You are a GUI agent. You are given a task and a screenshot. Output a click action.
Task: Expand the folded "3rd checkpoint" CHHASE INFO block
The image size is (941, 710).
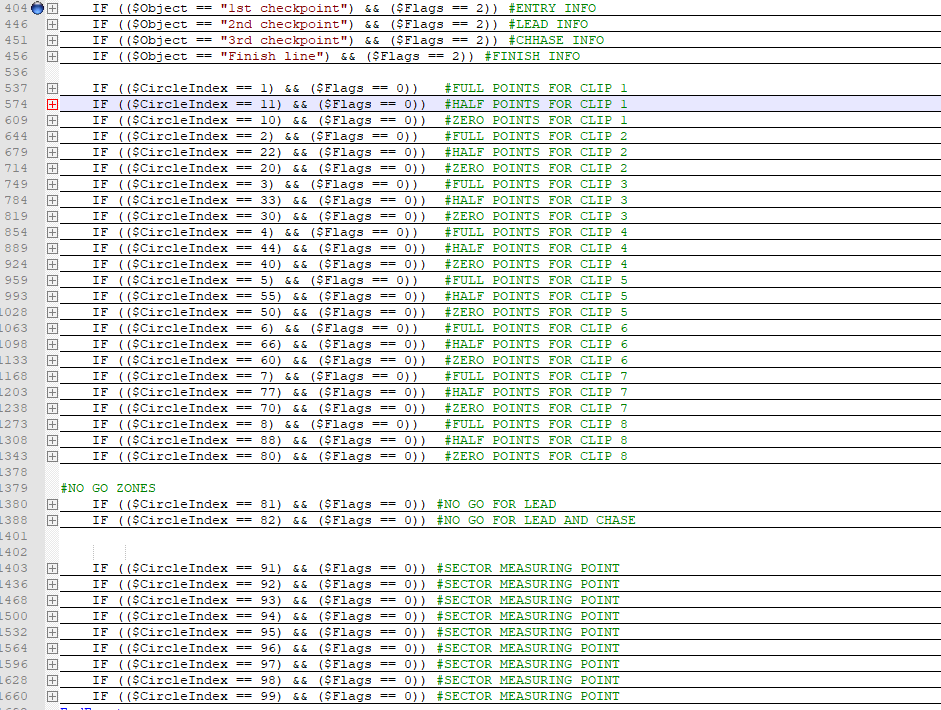coord(52,40)
